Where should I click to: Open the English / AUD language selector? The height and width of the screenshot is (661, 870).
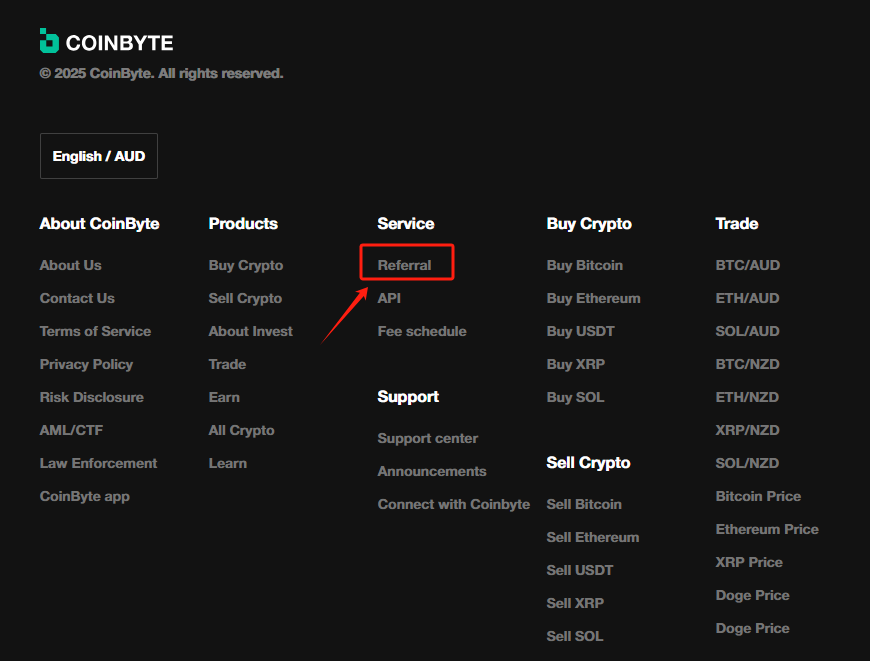pos(98,155)
